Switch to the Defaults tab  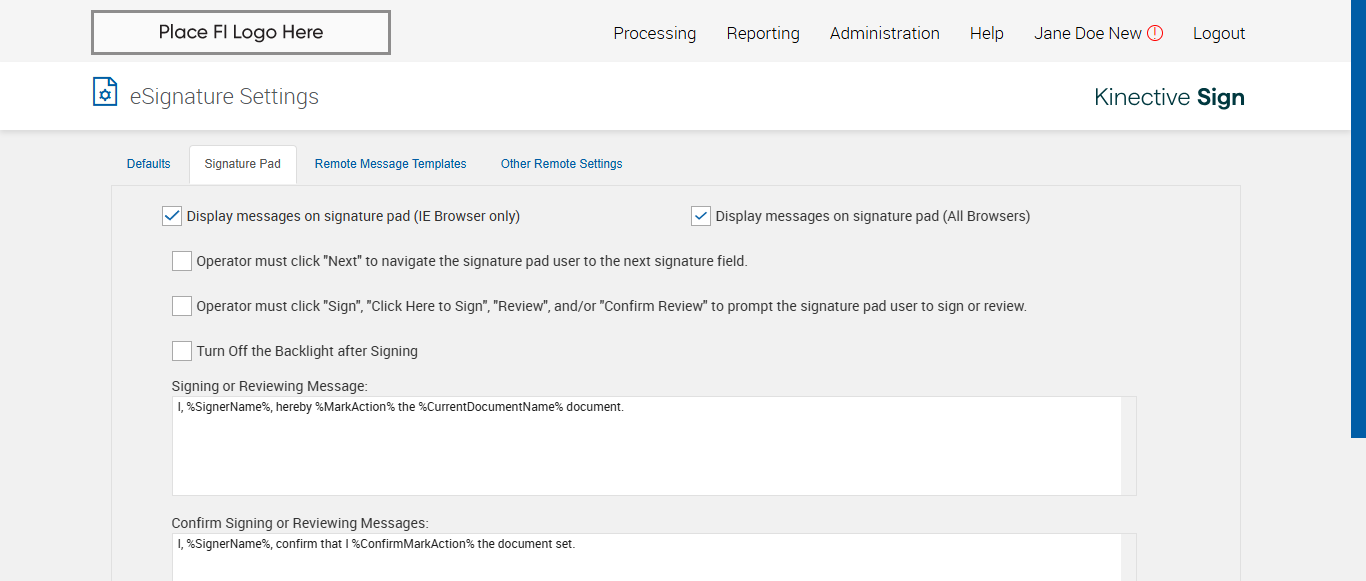coord(149,164)
